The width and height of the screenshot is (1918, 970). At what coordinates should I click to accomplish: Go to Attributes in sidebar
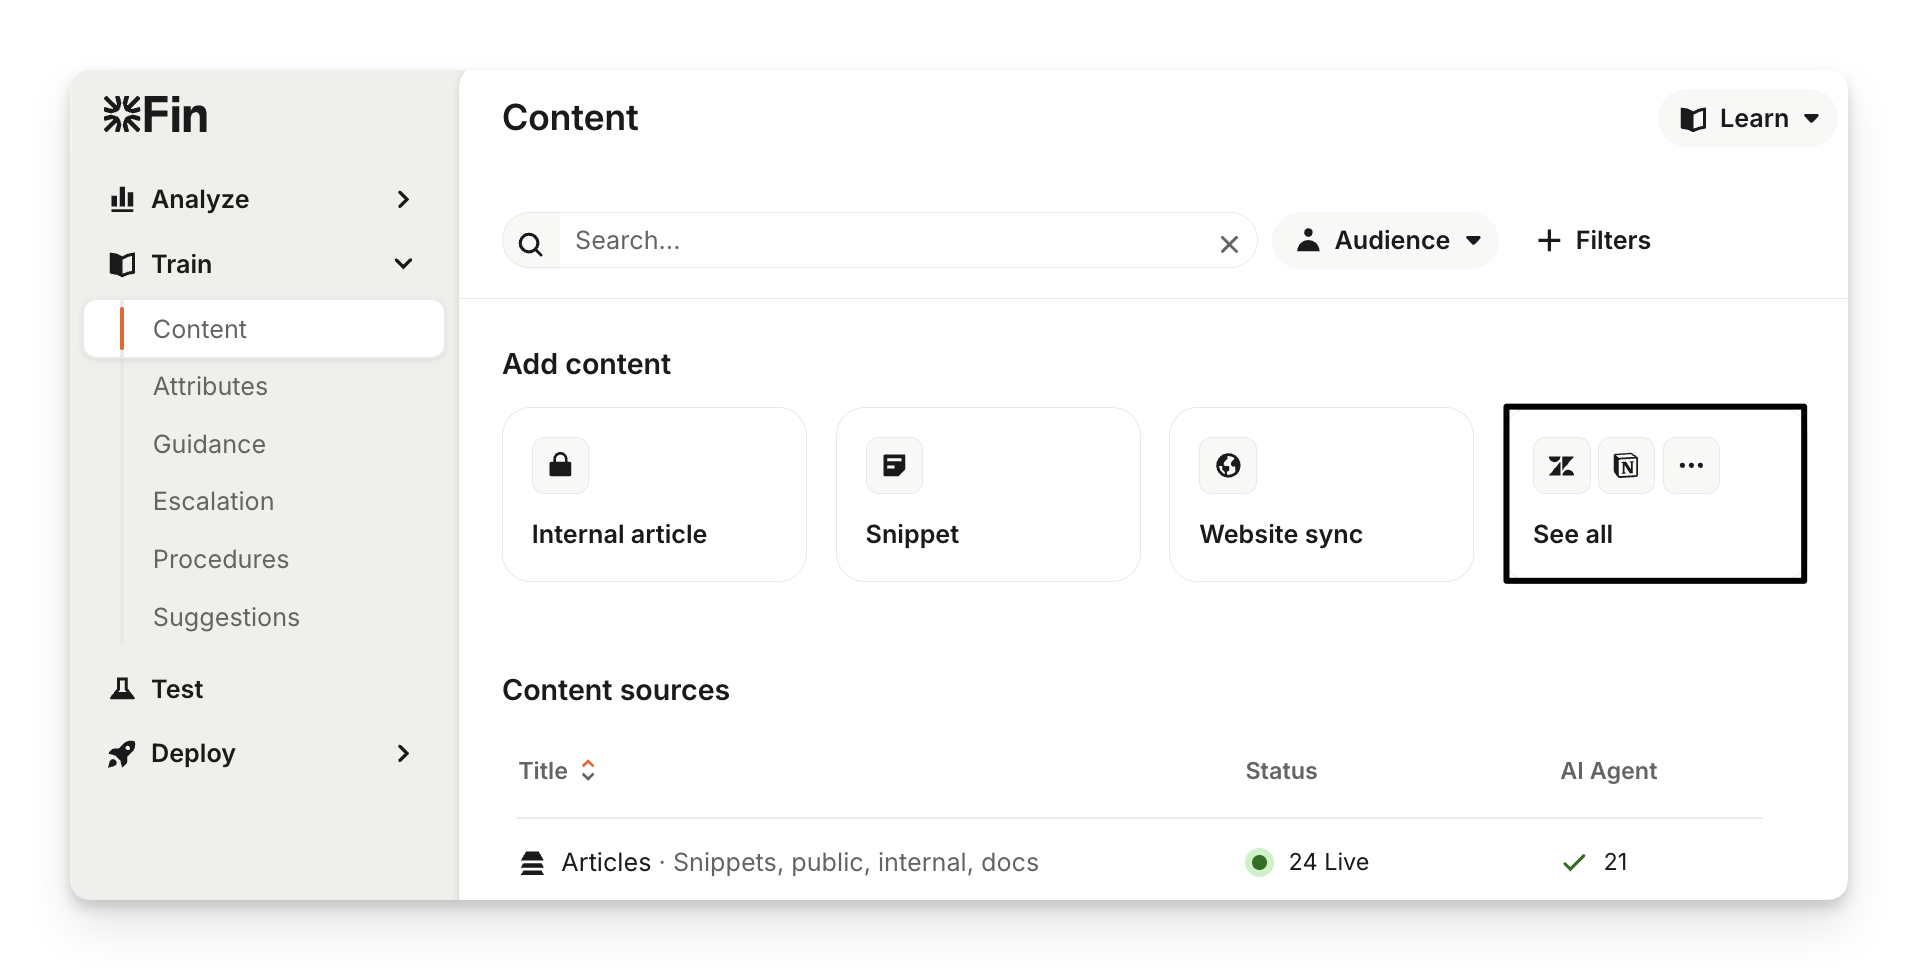pos(210,386)
